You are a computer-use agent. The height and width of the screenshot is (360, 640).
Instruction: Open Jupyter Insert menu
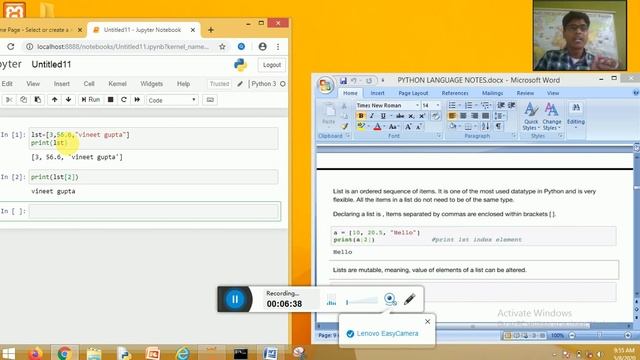point(62,84)
